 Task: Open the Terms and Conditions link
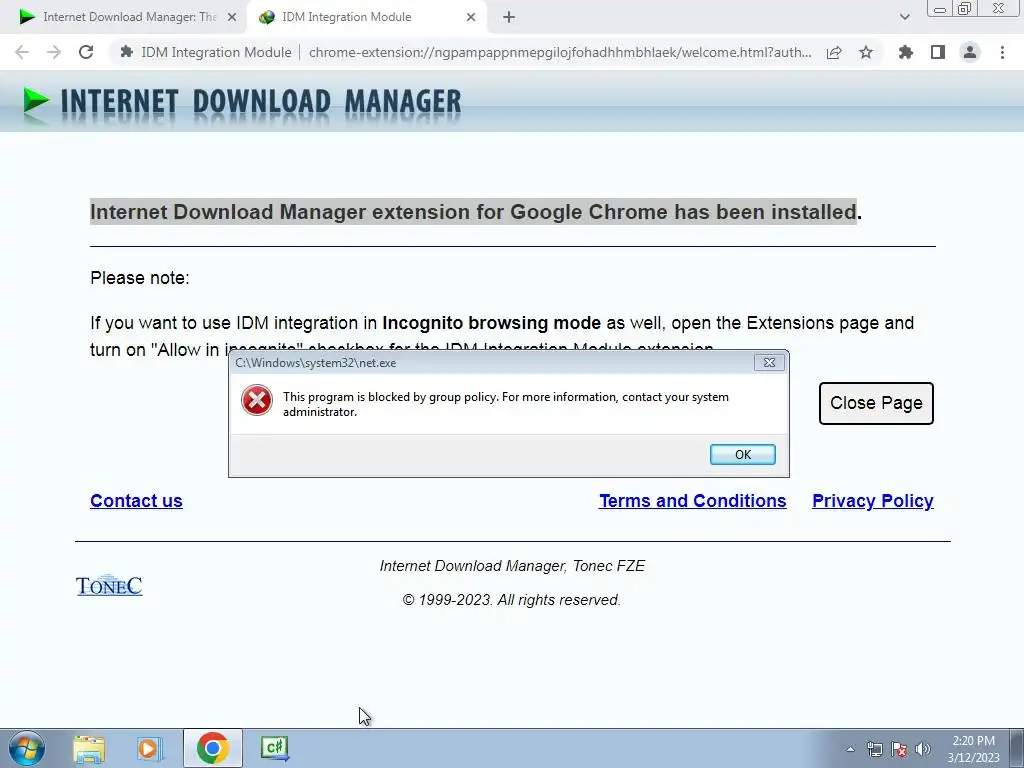[693, 501]
